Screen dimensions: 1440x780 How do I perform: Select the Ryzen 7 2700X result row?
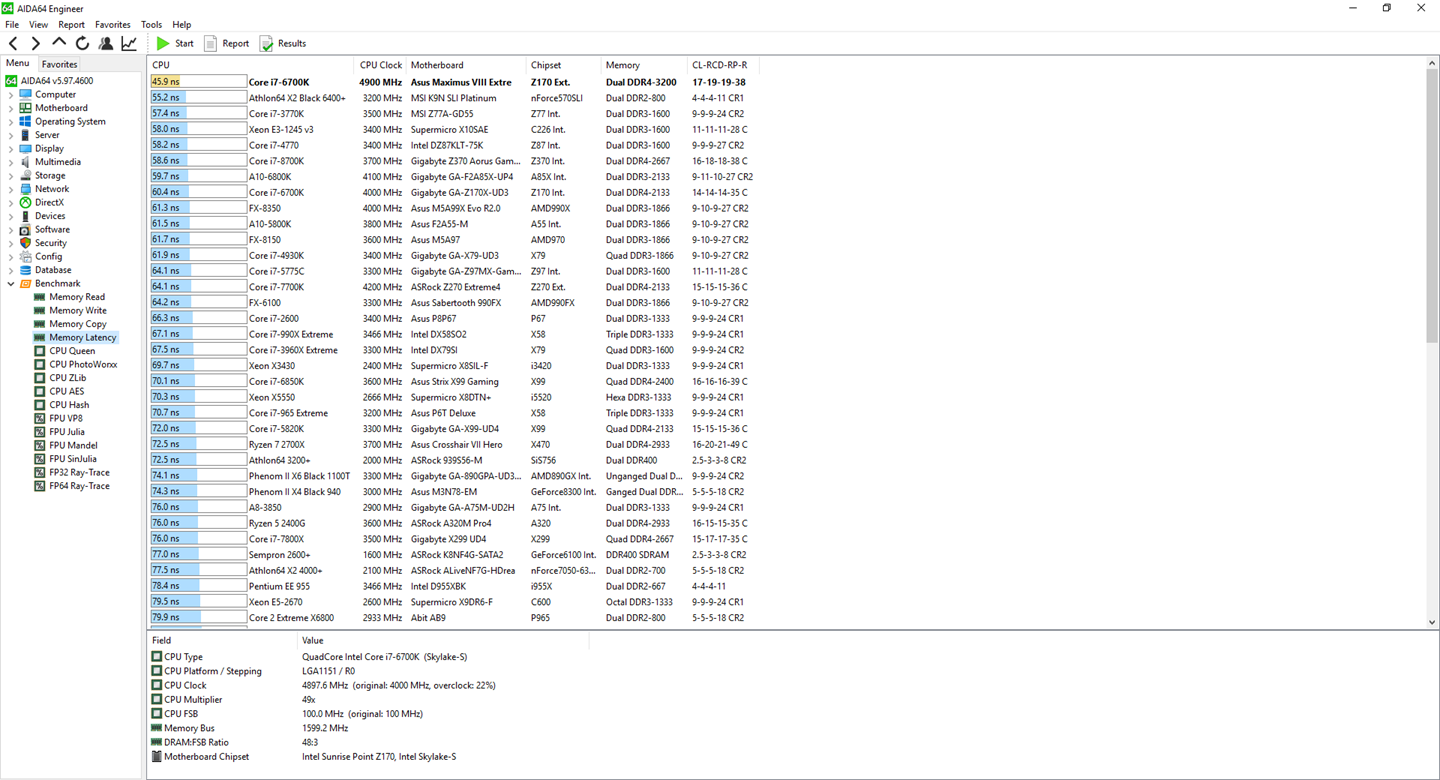tap(454, 444)
